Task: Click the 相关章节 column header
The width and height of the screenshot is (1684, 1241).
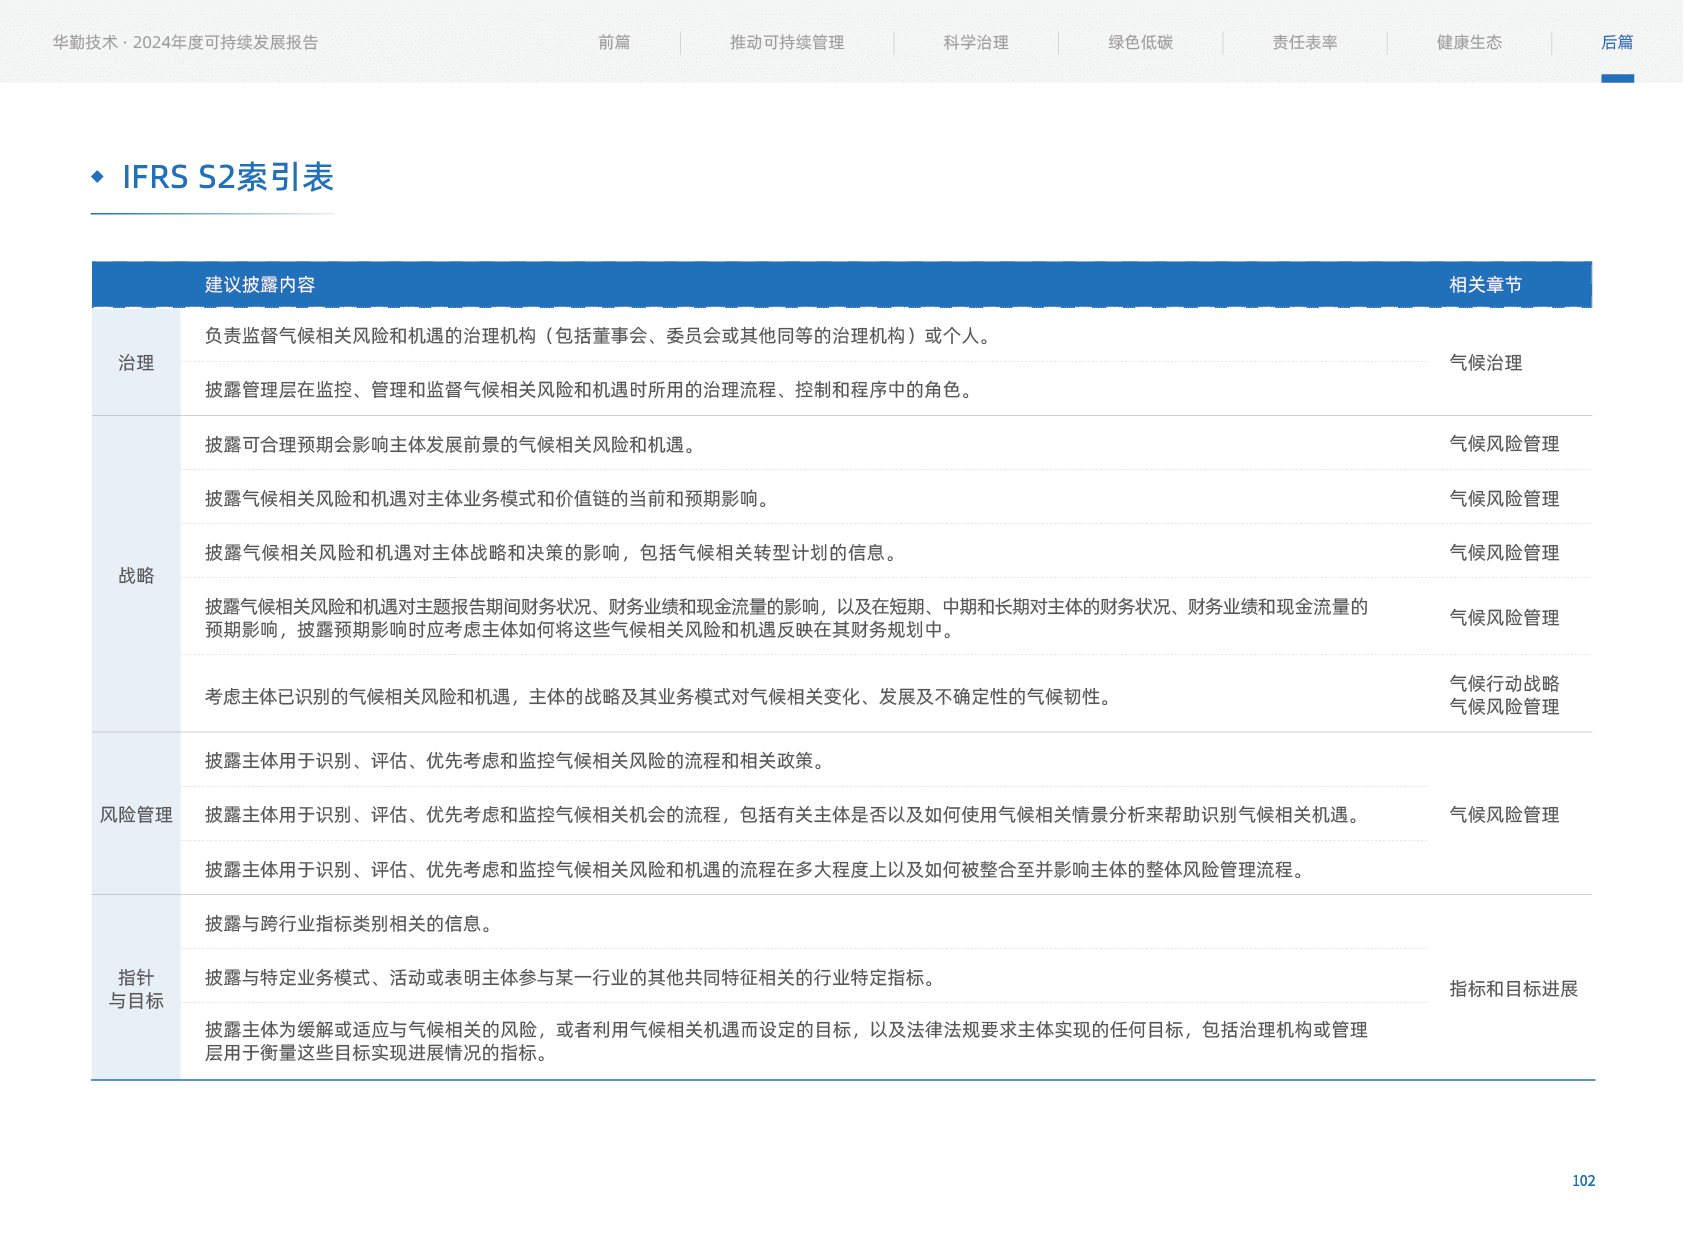Action: (1485, 285)
